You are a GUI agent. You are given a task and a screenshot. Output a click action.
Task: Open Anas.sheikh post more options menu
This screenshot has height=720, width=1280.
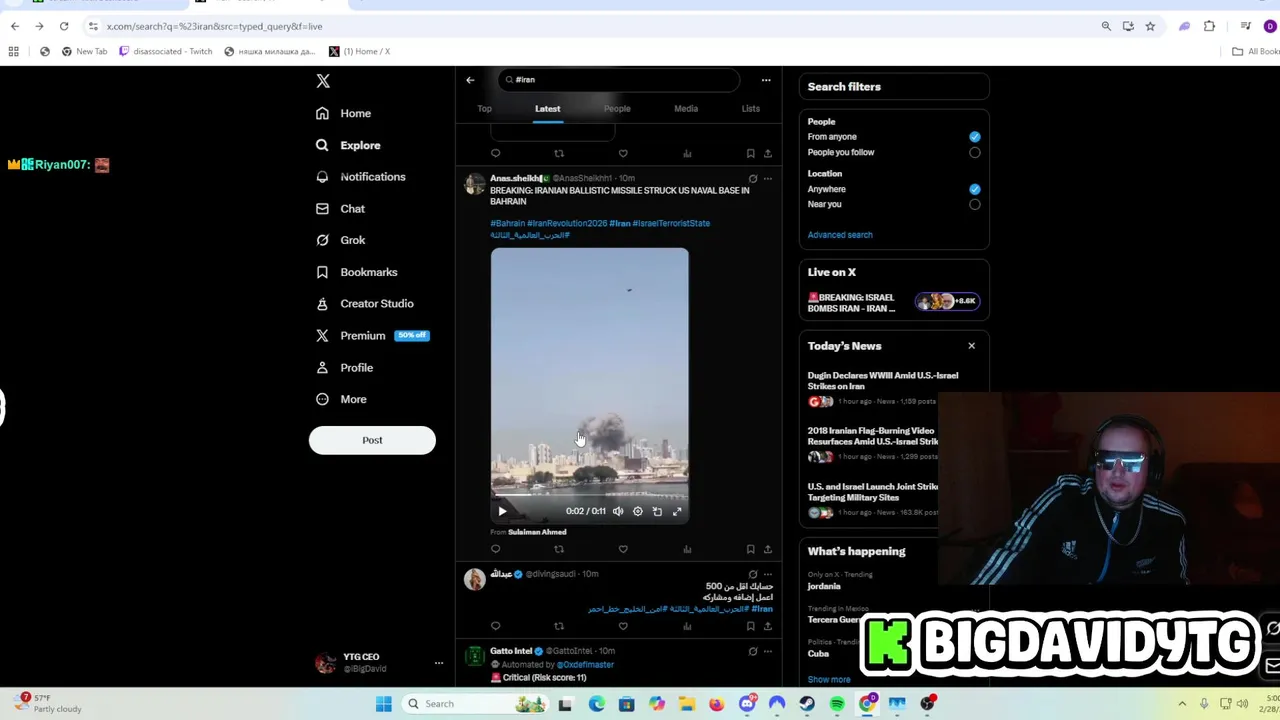point(767,179)
